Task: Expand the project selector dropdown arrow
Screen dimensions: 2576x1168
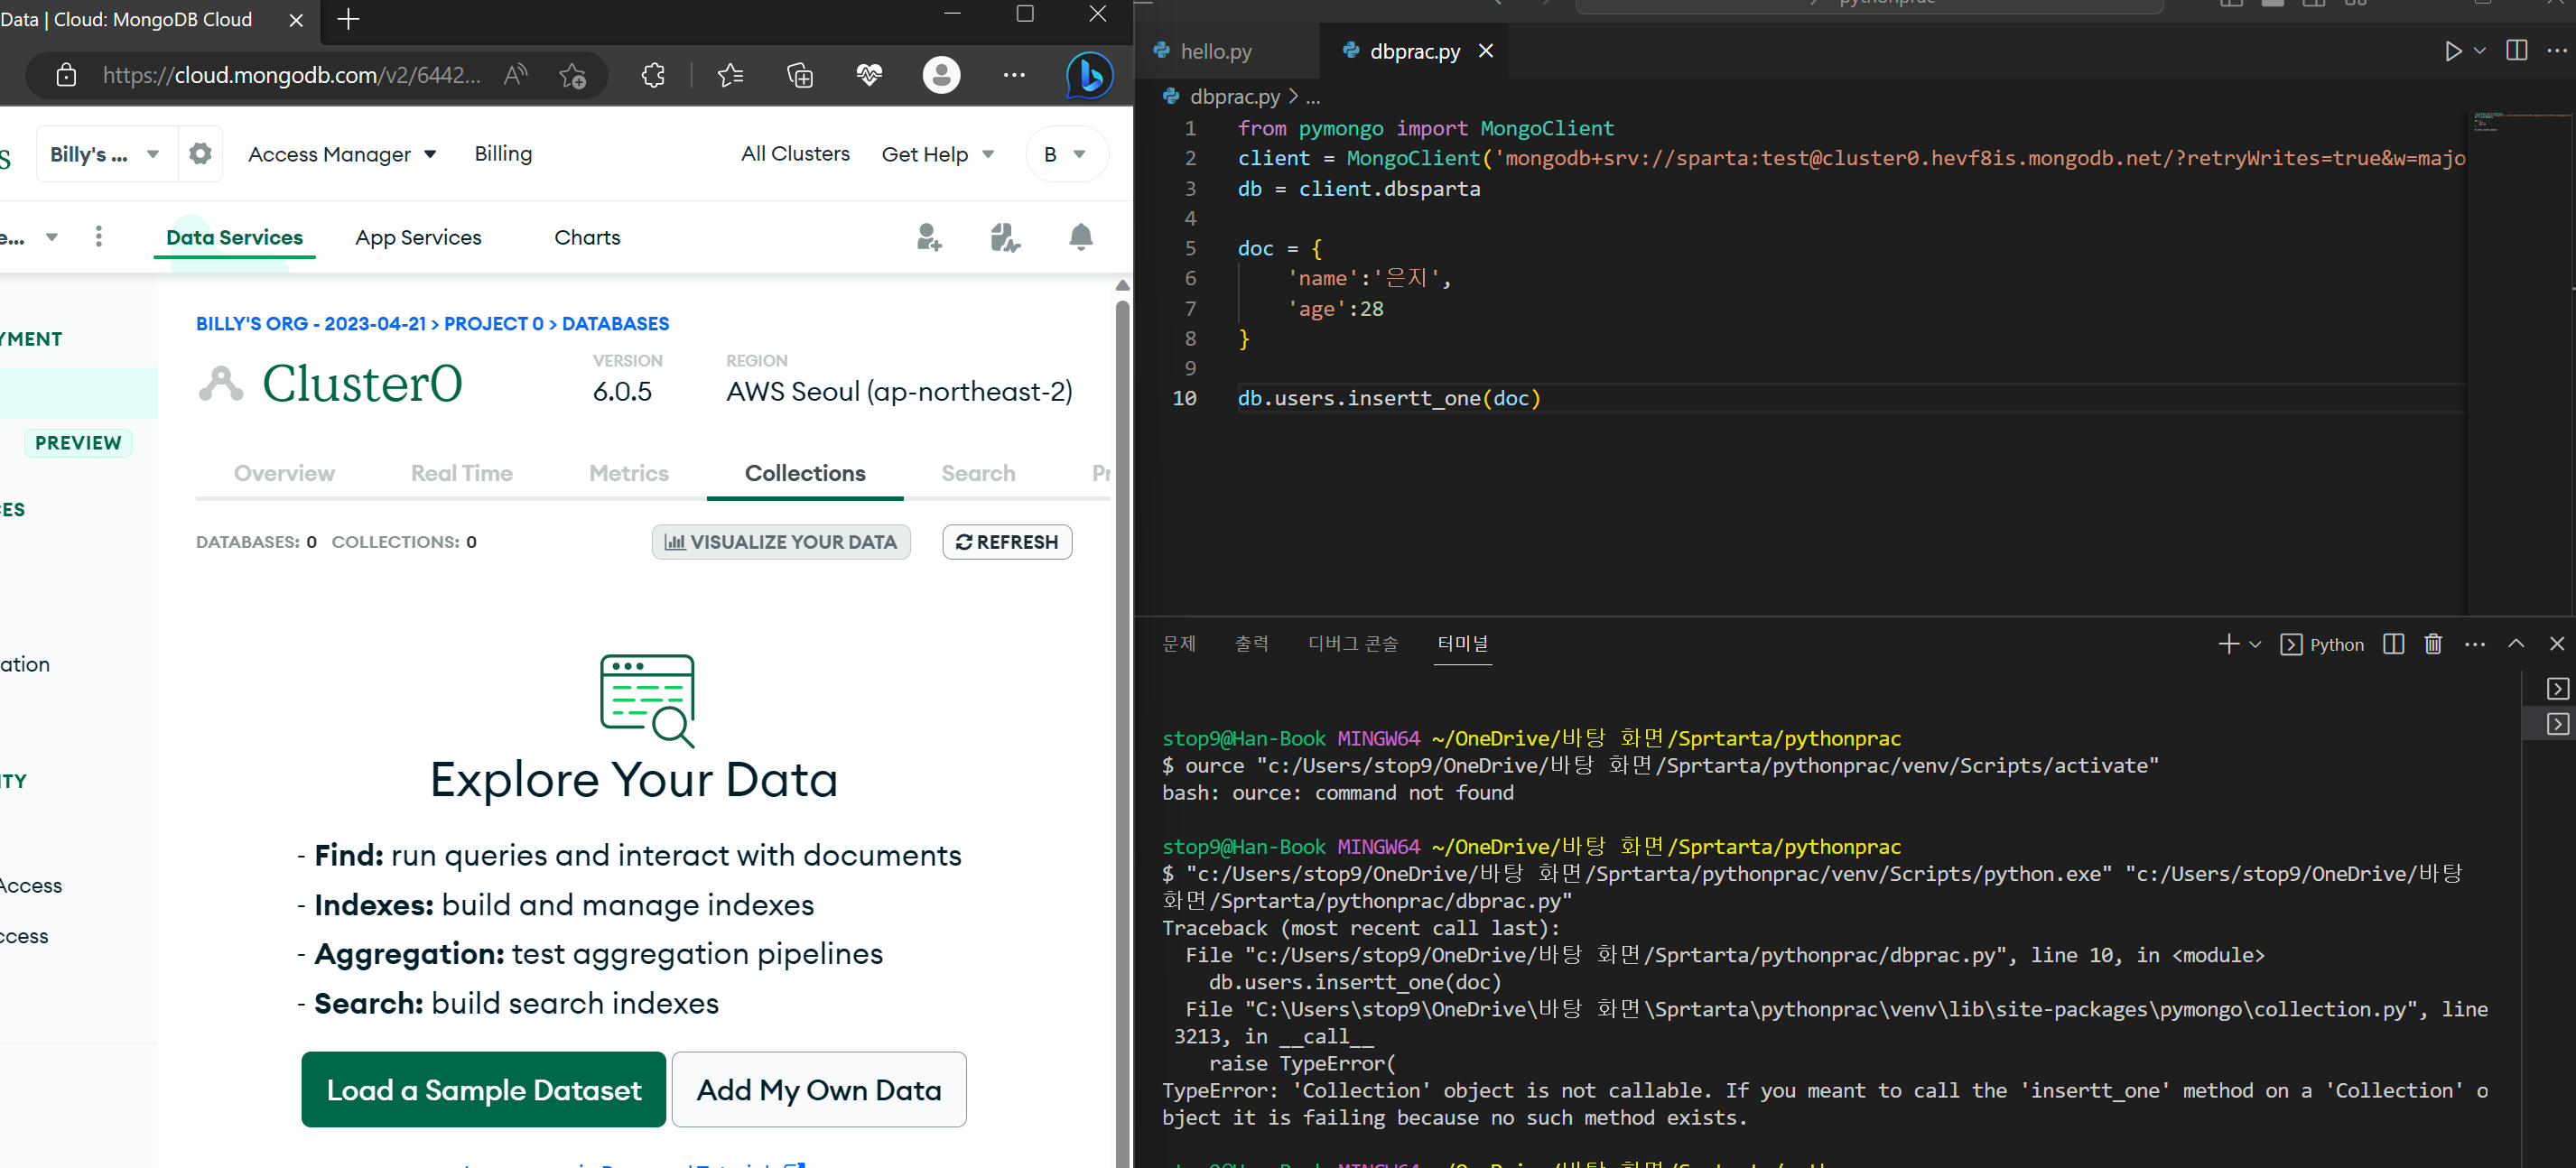Action: [52, 237]
